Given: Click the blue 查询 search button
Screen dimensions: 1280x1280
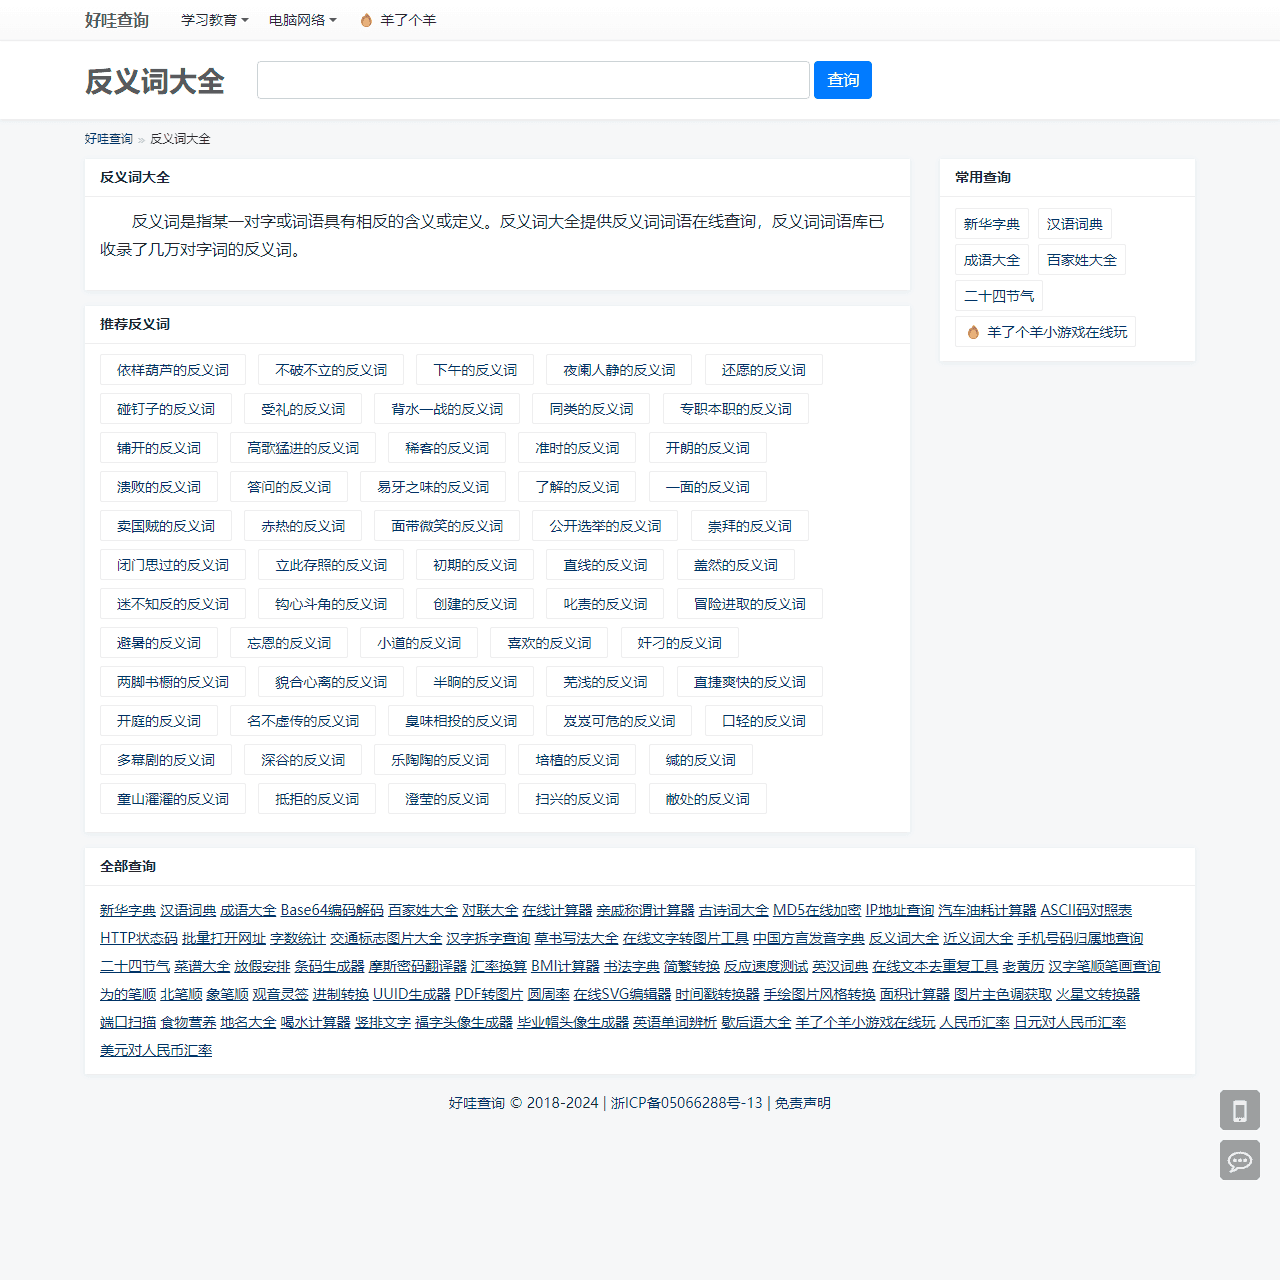Looking at the screenshot, I should click(843, 80).
